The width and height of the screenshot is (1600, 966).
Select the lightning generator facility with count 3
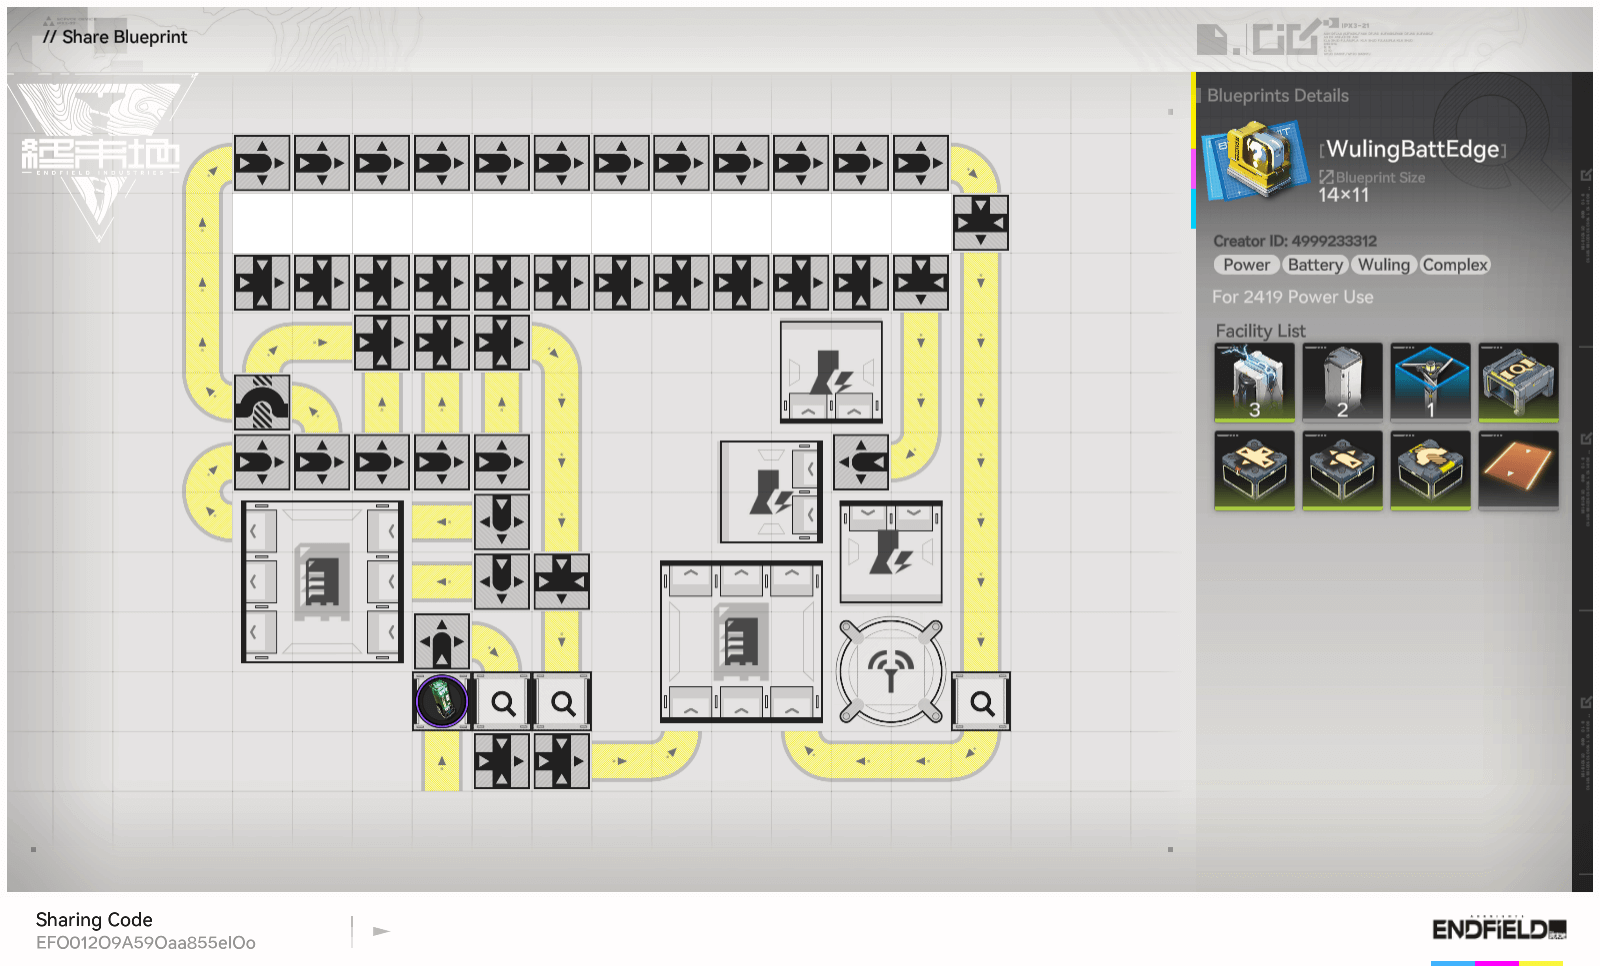point(1254,382)
